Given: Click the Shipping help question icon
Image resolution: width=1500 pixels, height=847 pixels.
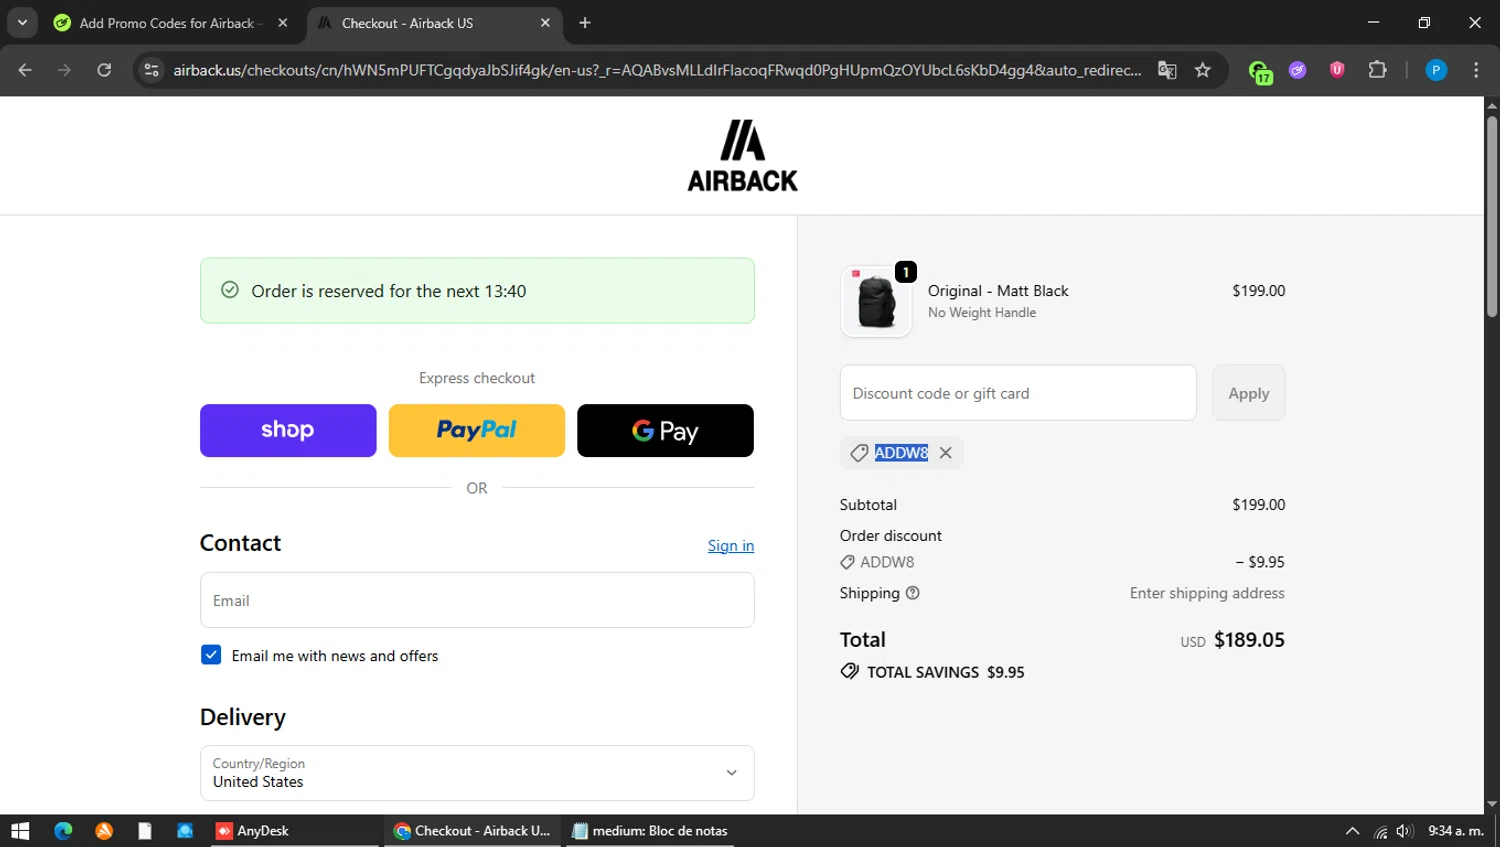Looking at the screenshot, I should pyautogui.click(x=912, y=593).
